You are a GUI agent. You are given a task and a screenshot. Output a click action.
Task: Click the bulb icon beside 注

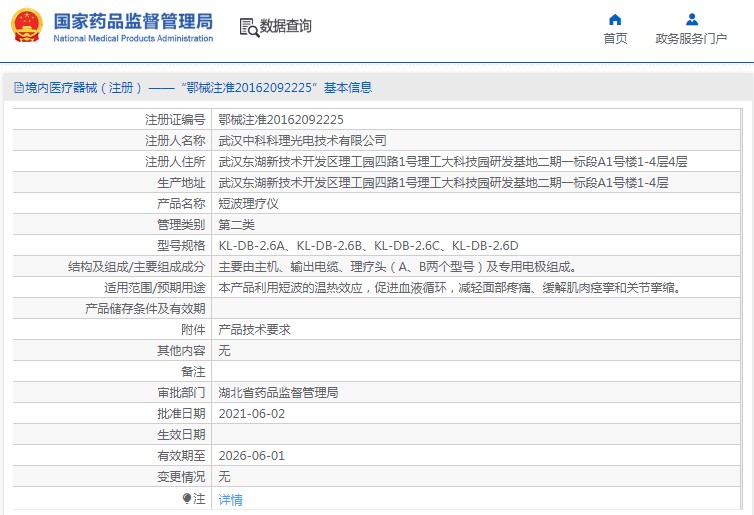(187, 499)
